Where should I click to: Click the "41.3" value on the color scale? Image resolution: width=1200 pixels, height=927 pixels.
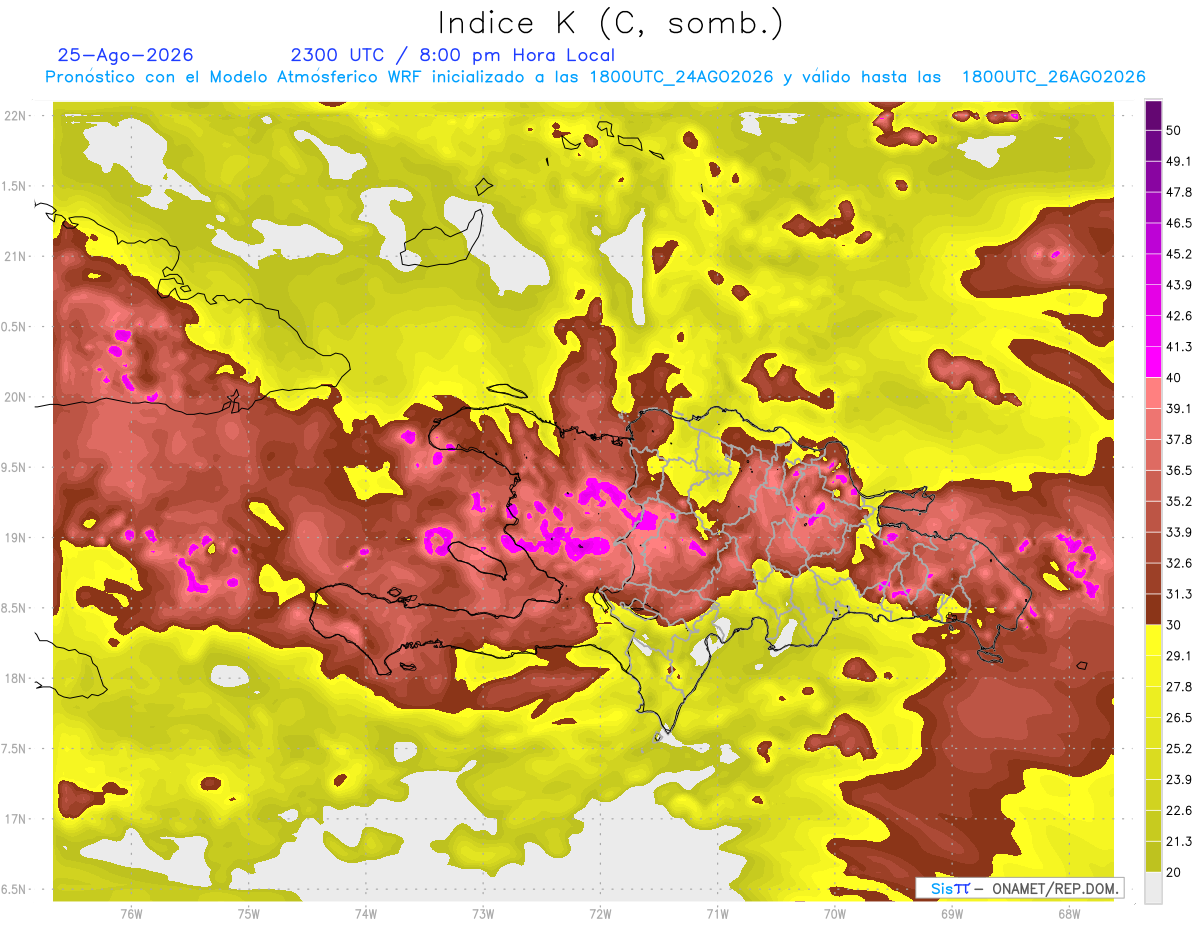pyautogui.click(x=1178, y=347)
